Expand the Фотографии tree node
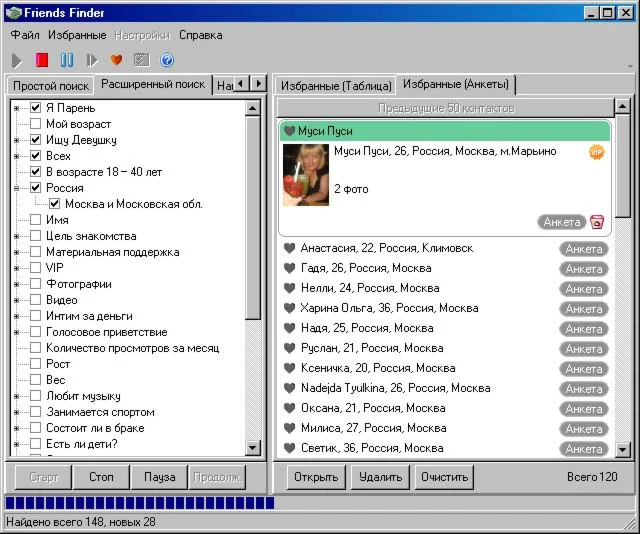The height and width of the screenshot is (534, 640). [17, 284]
